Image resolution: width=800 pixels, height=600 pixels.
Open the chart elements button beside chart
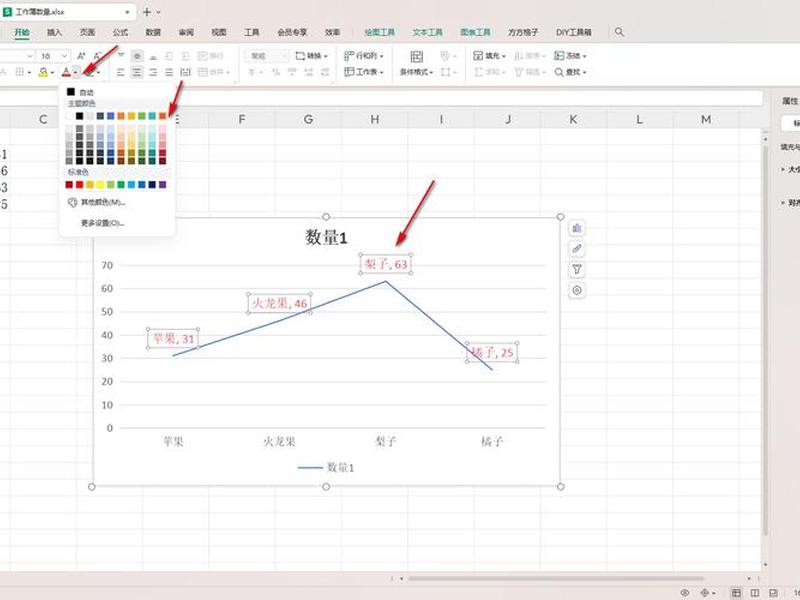point(577,228)
